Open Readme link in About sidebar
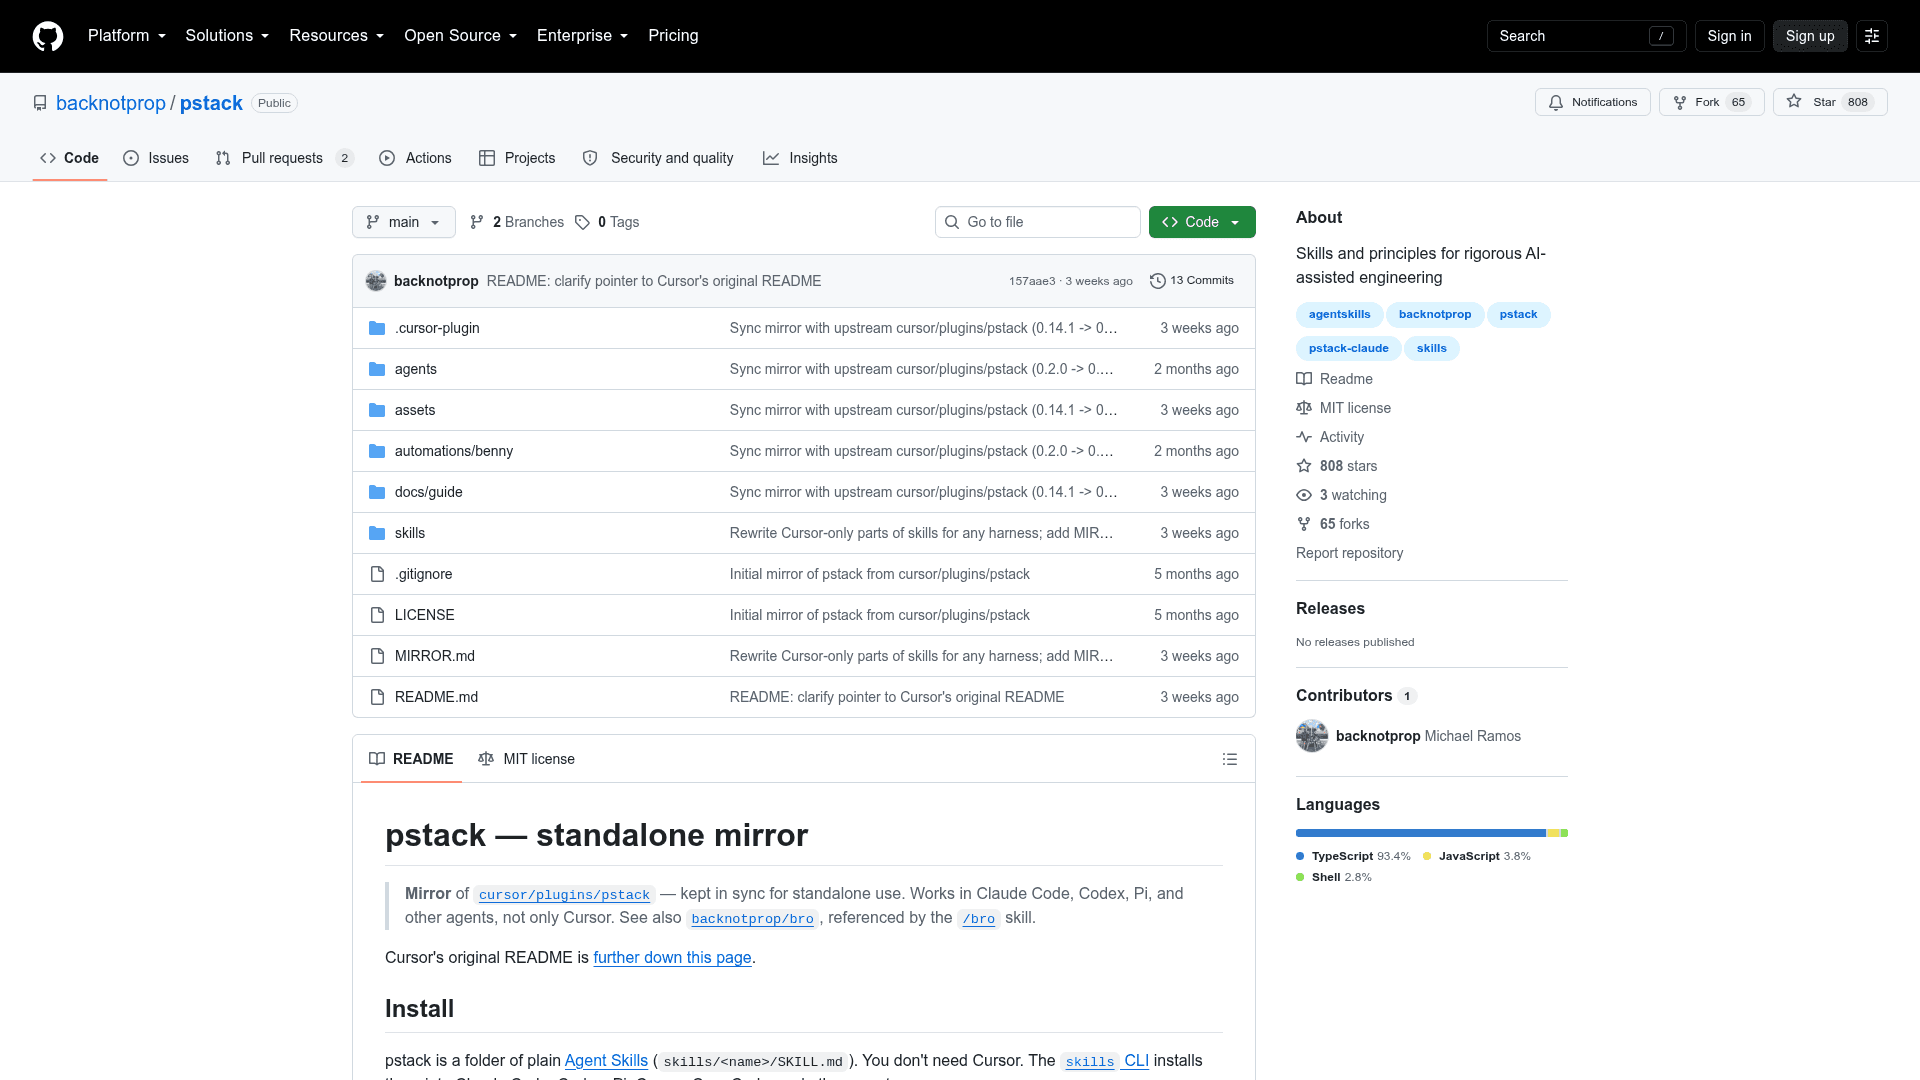1920x1080 pixels. [x=1334, y=379]
